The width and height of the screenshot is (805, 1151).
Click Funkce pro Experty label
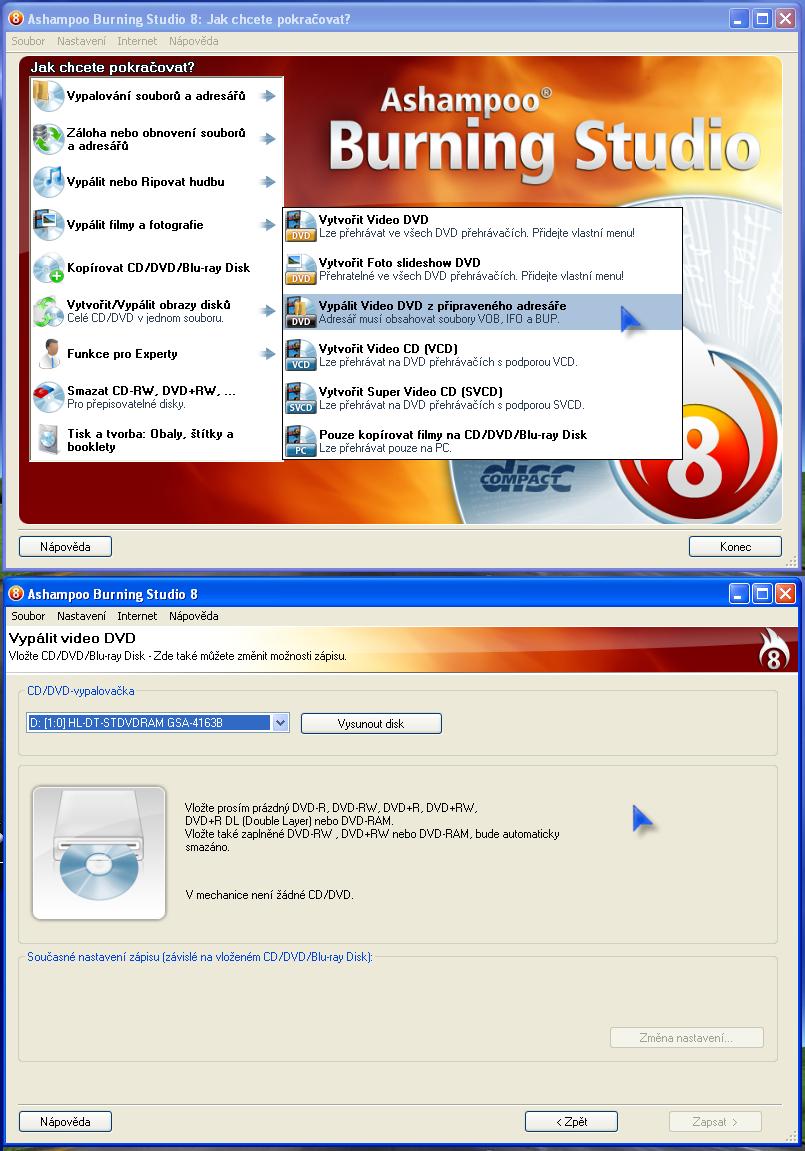123,354
